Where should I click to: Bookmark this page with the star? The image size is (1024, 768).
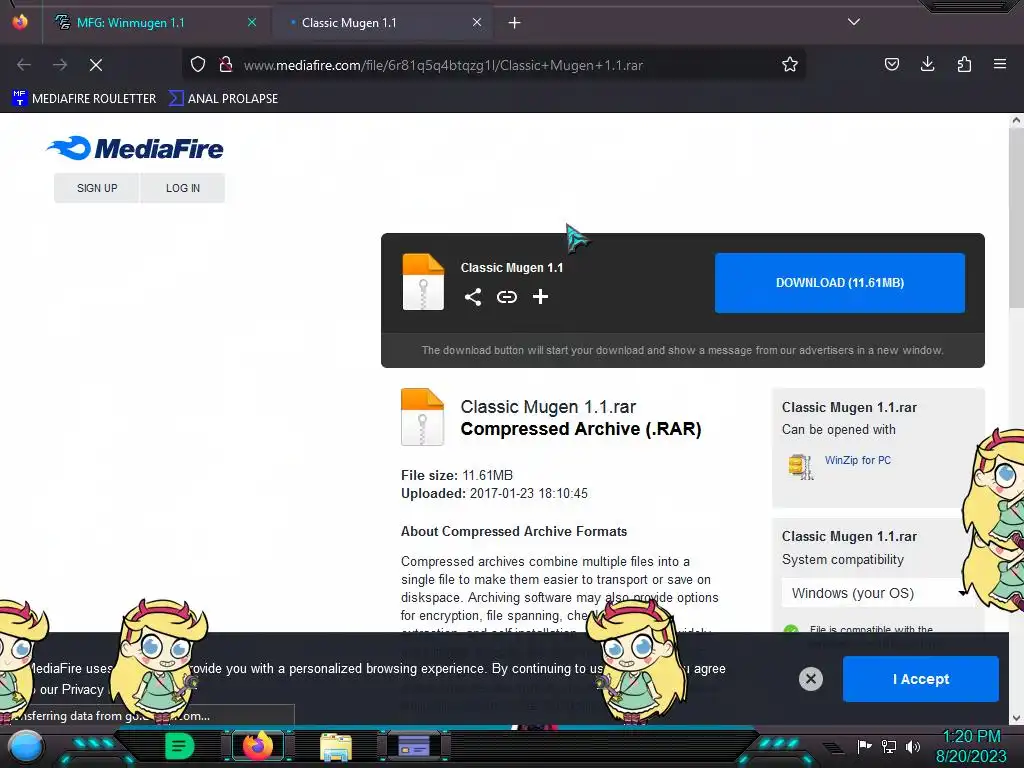click(x=790, y=65)
